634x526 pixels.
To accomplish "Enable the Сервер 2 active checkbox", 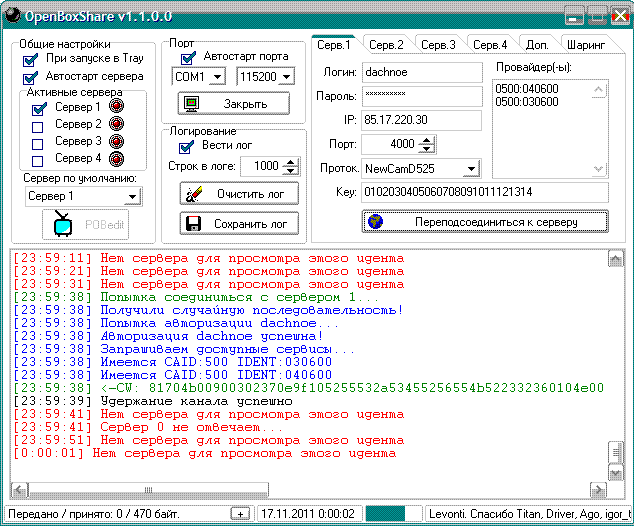I will [x=38, y=125].
